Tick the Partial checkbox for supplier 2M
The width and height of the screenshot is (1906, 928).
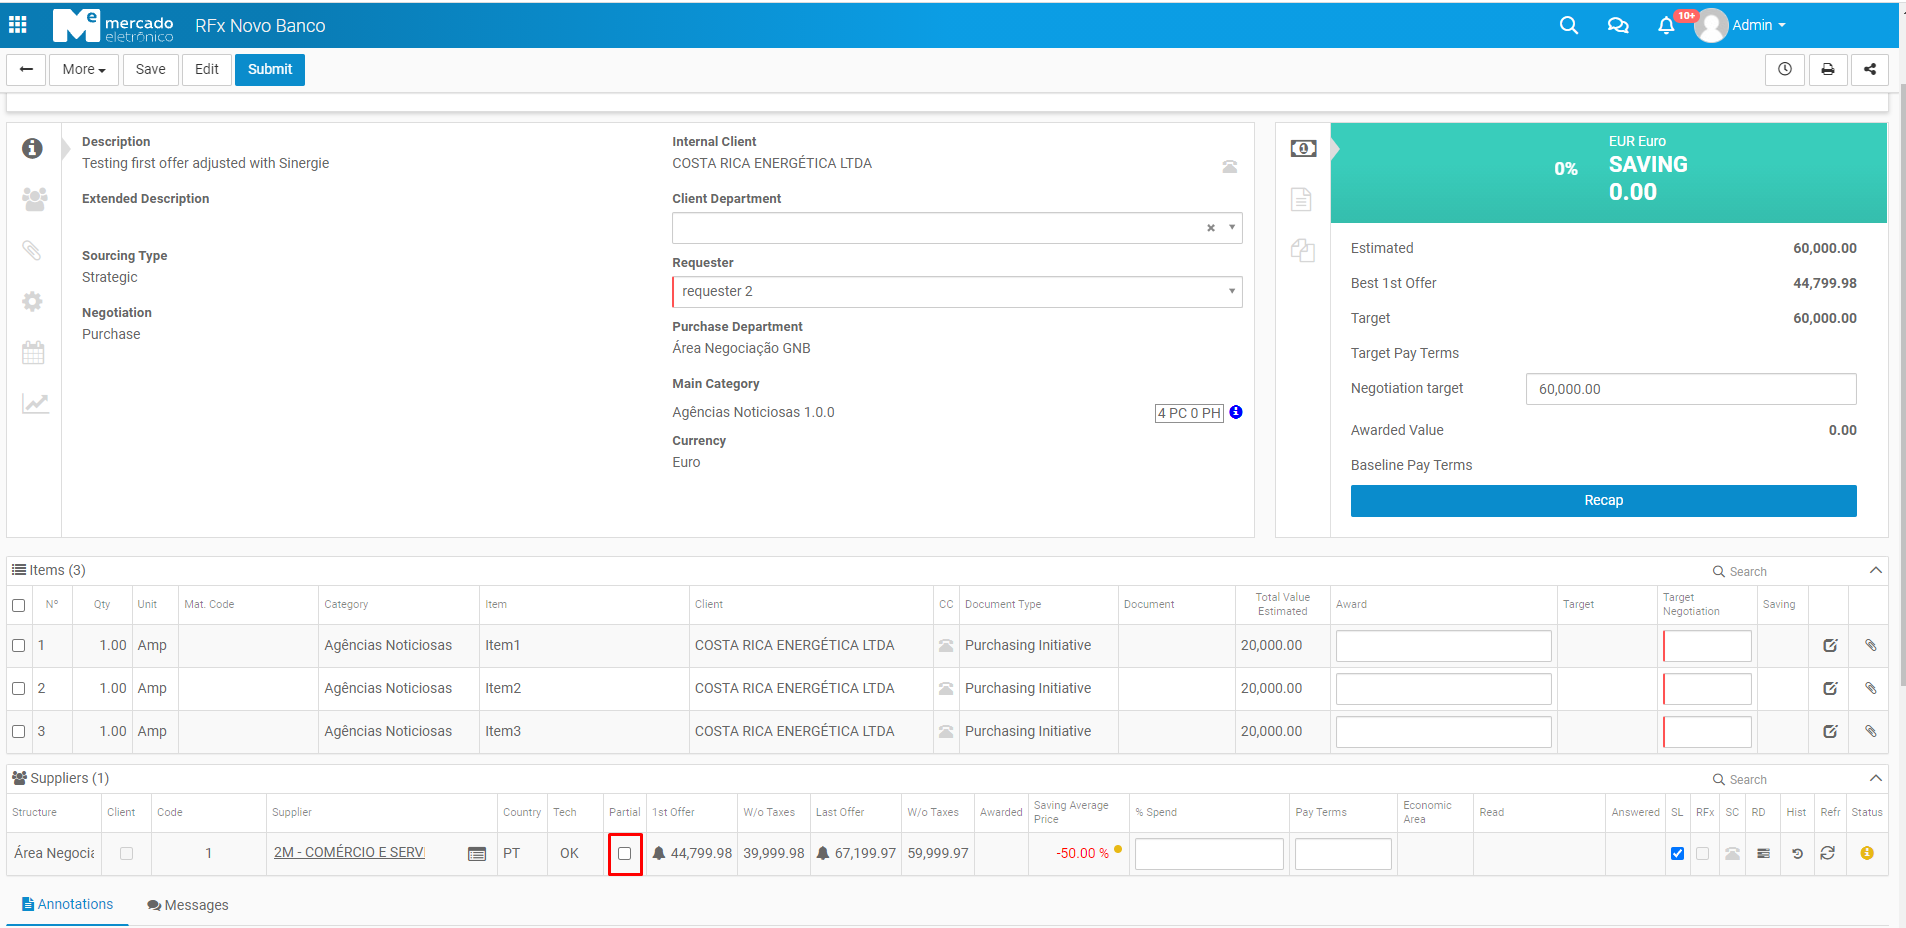625,854
